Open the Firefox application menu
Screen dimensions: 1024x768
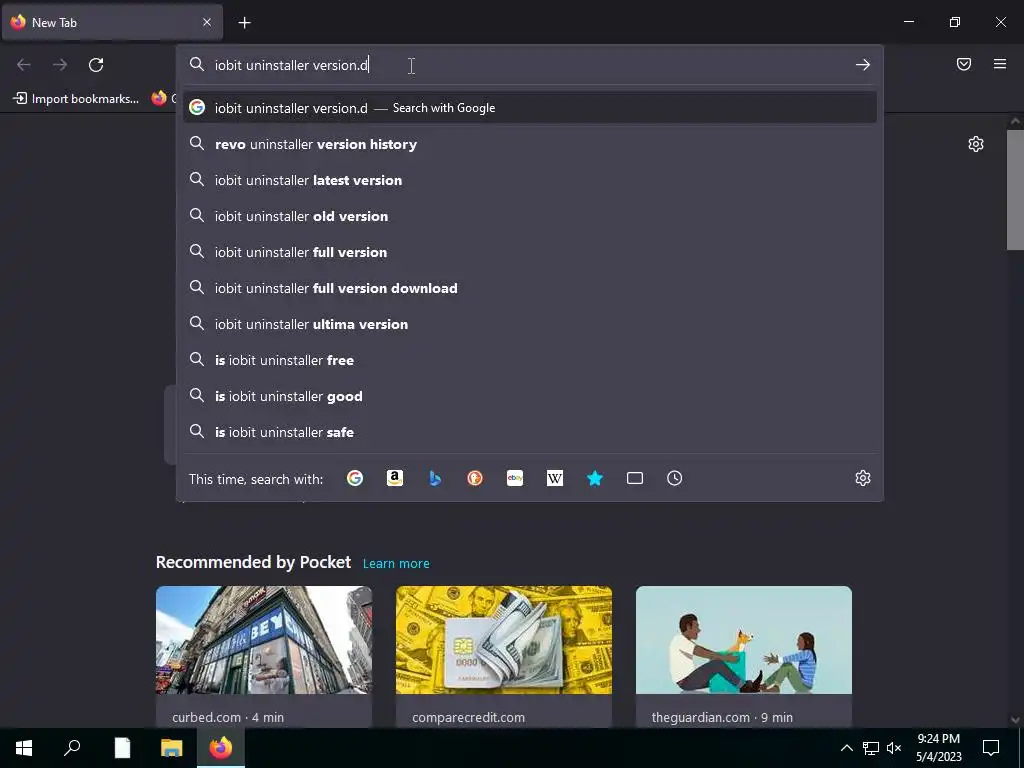(1000, 64)
